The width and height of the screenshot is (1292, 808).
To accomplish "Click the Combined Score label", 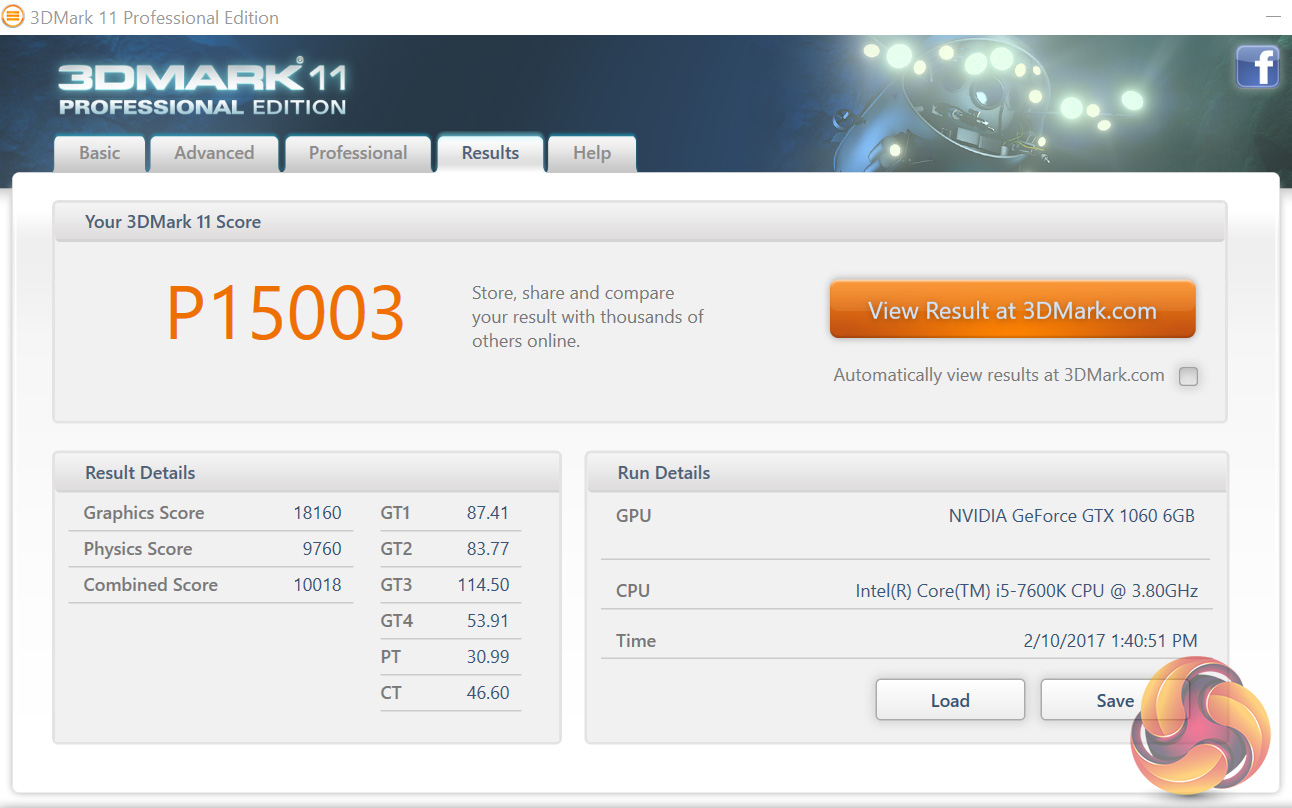I will coord(150,585).
